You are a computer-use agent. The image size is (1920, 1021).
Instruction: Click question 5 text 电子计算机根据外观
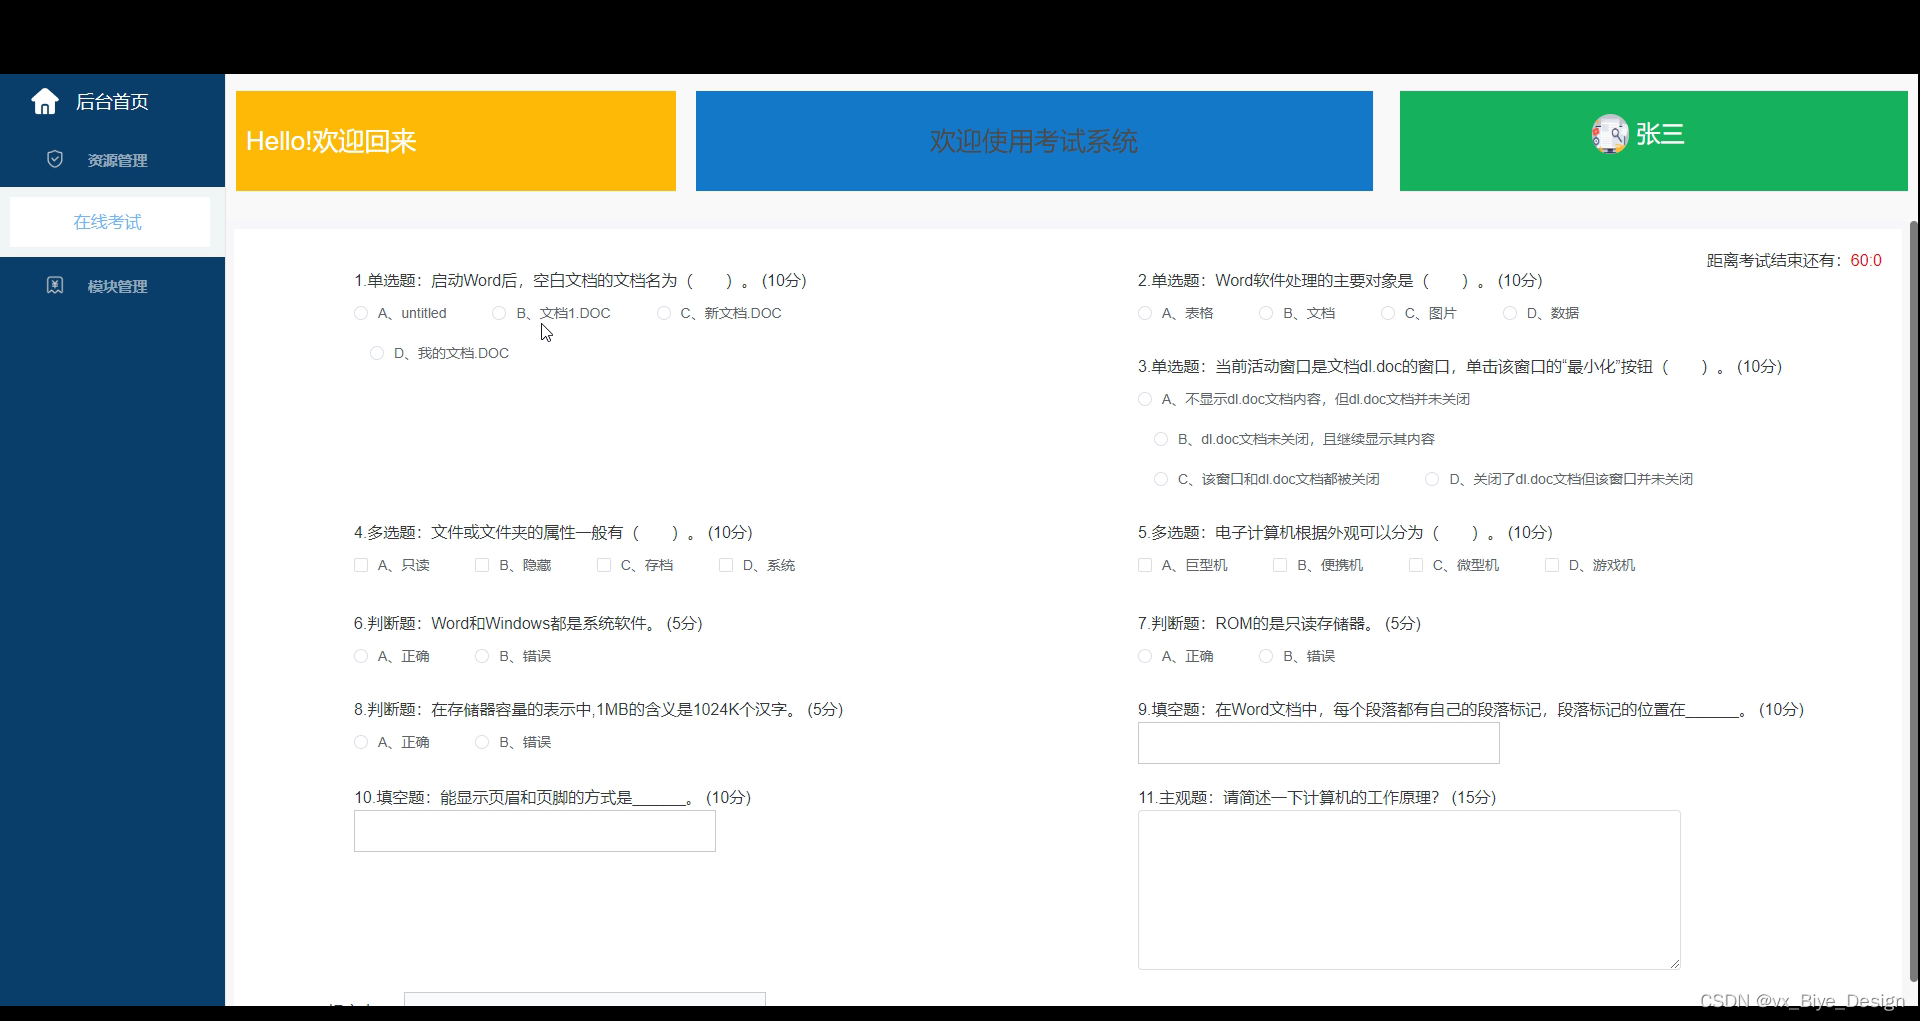(1345, 533)
